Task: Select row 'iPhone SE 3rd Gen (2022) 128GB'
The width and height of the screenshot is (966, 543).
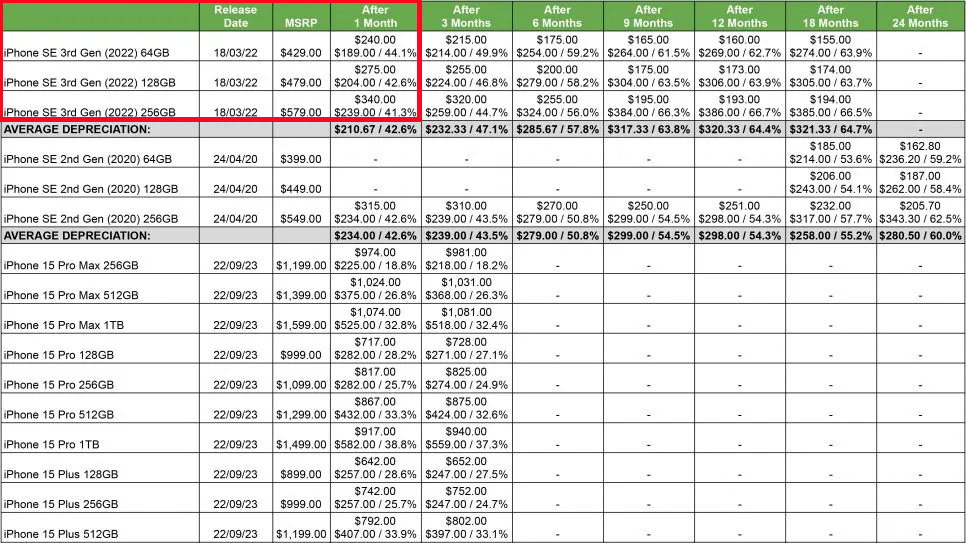Action: click(x=483, y=76)
